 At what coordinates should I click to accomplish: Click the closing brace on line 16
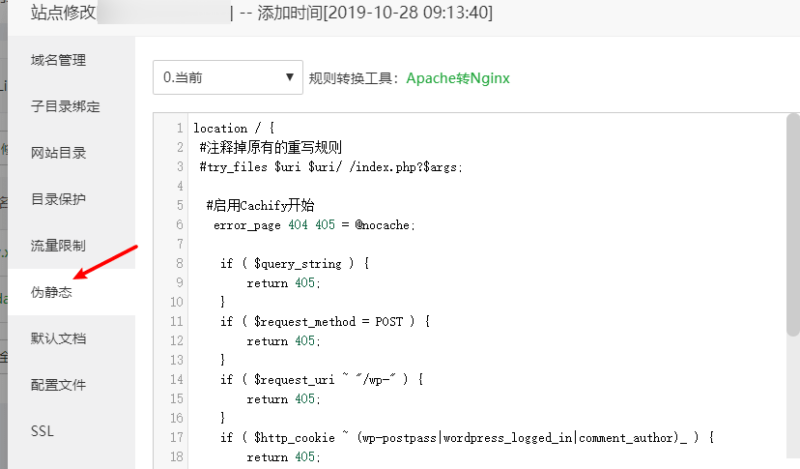coord(222,418)
